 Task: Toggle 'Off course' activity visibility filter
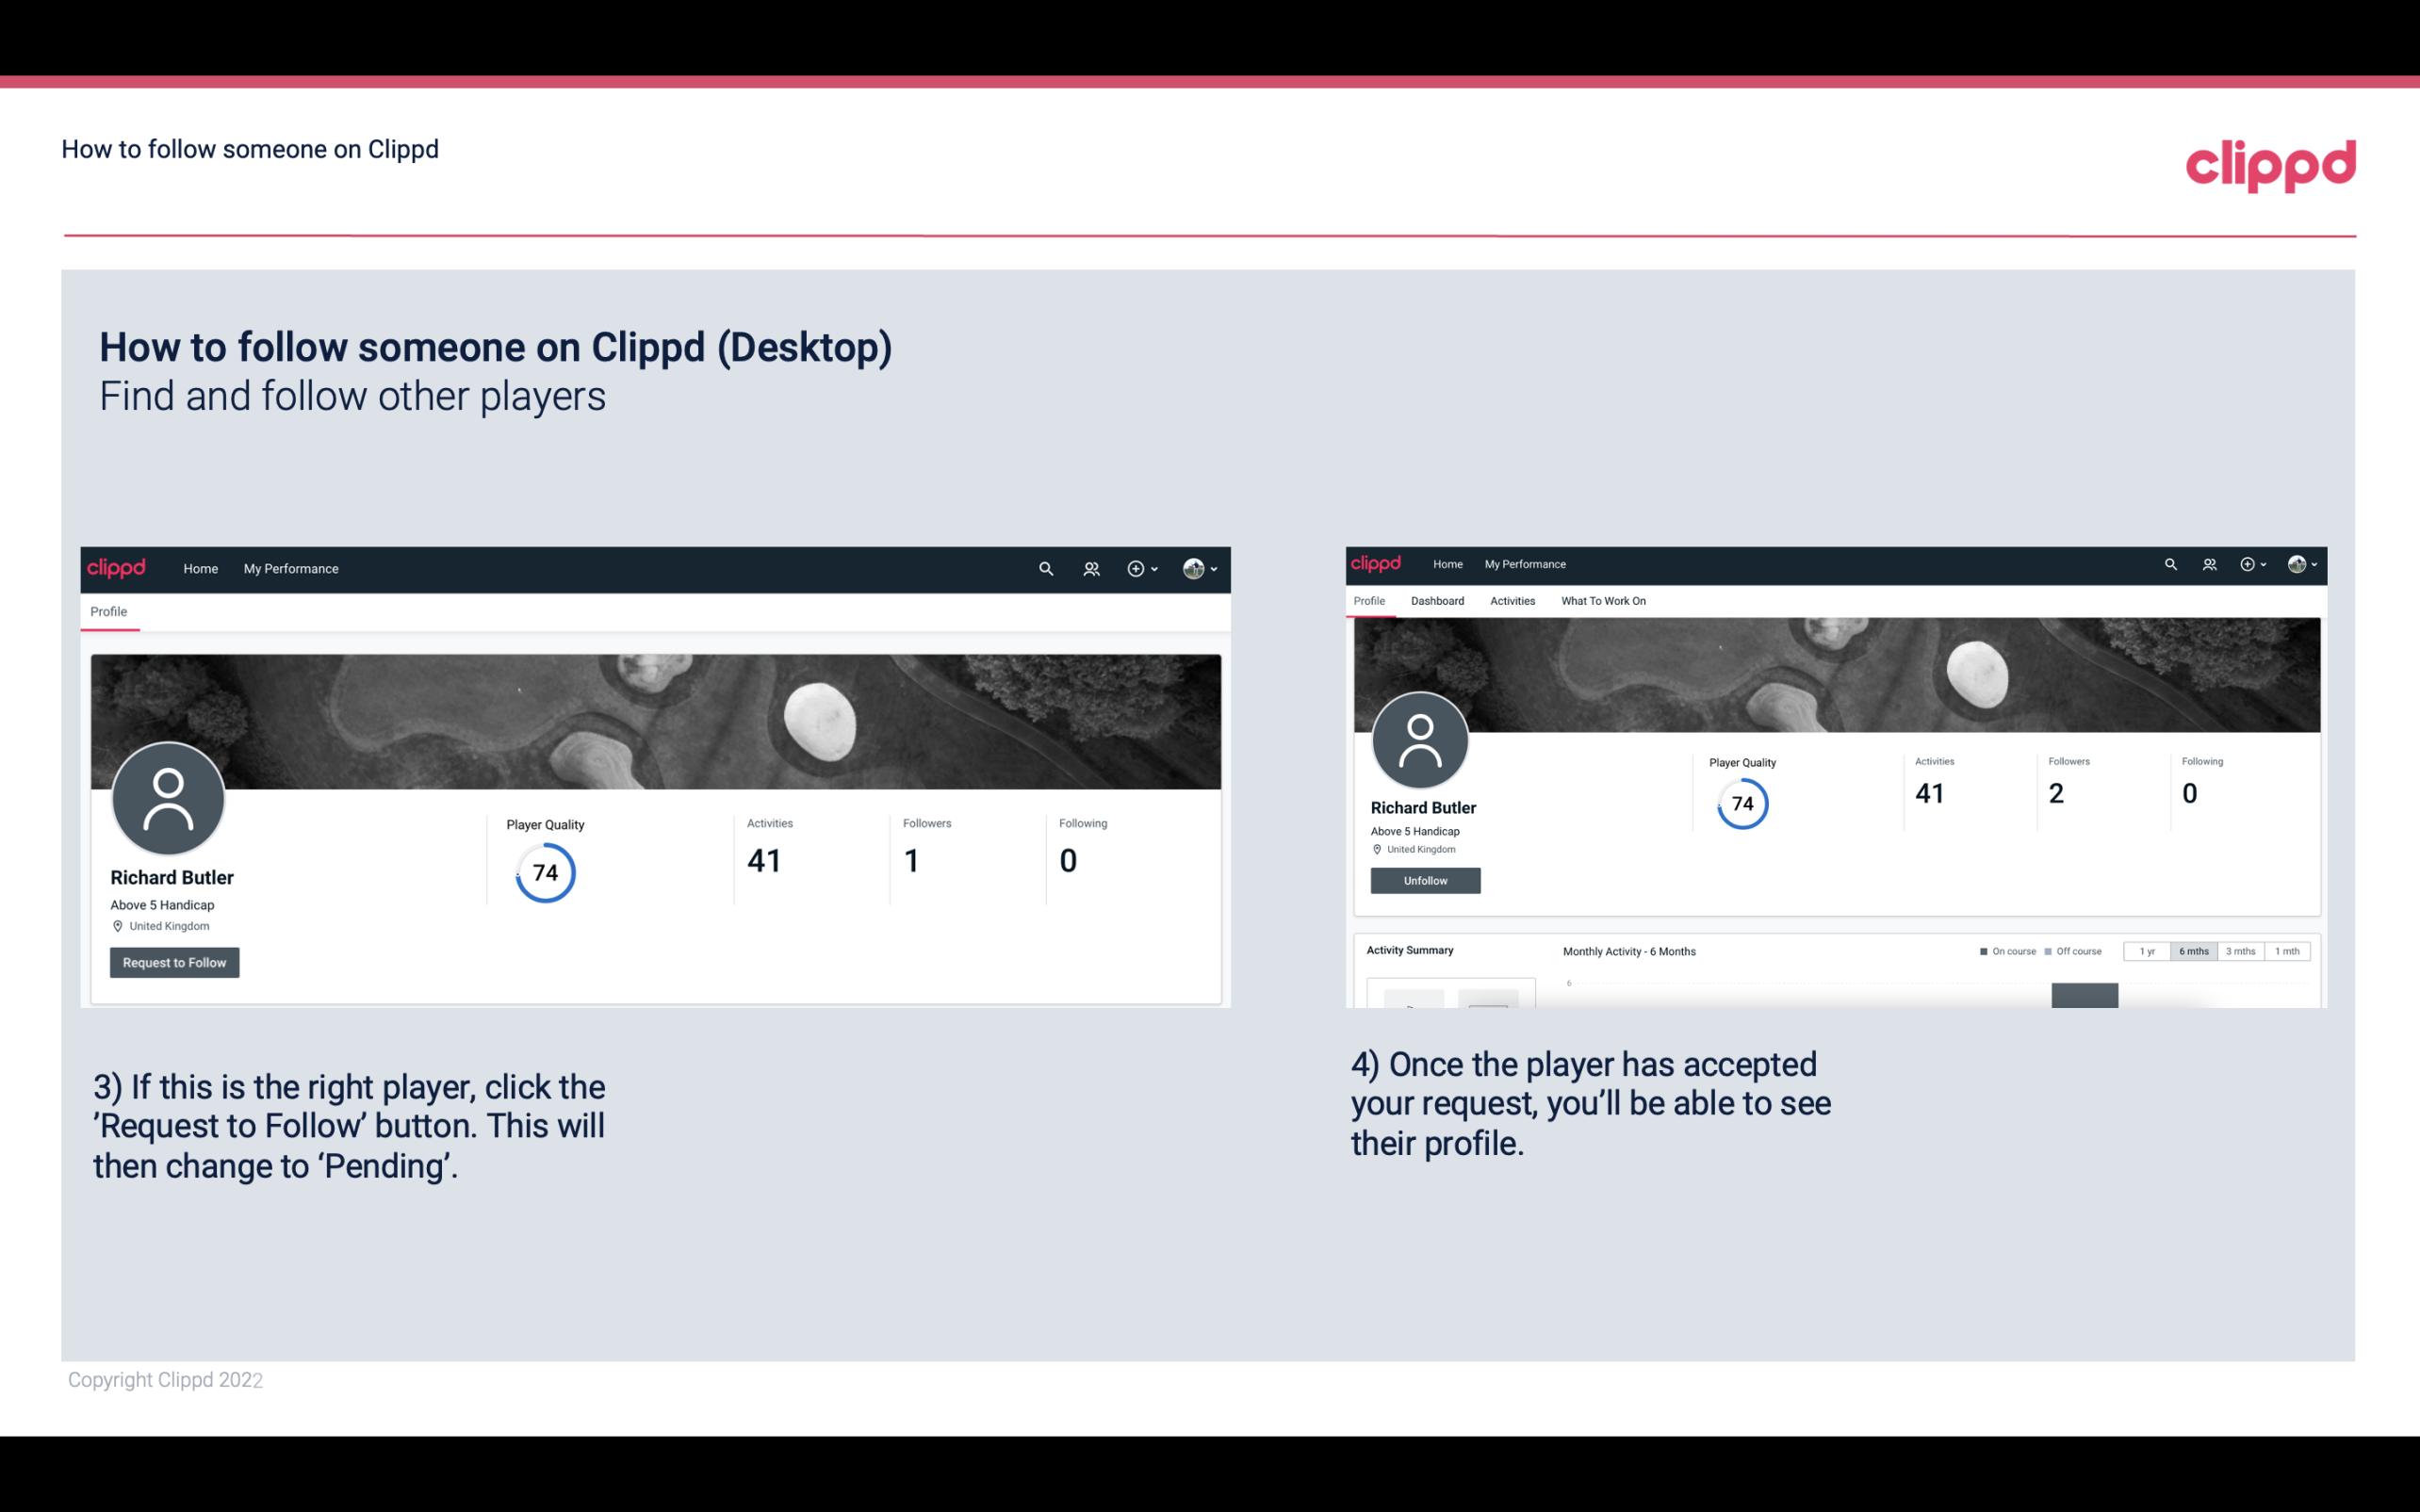(x=2079, y=951)
